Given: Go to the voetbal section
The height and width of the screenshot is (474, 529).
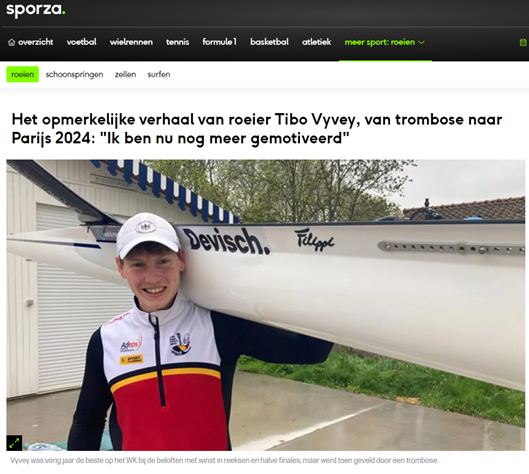Looking at the screenshot, I should click(x=81, y=42).
